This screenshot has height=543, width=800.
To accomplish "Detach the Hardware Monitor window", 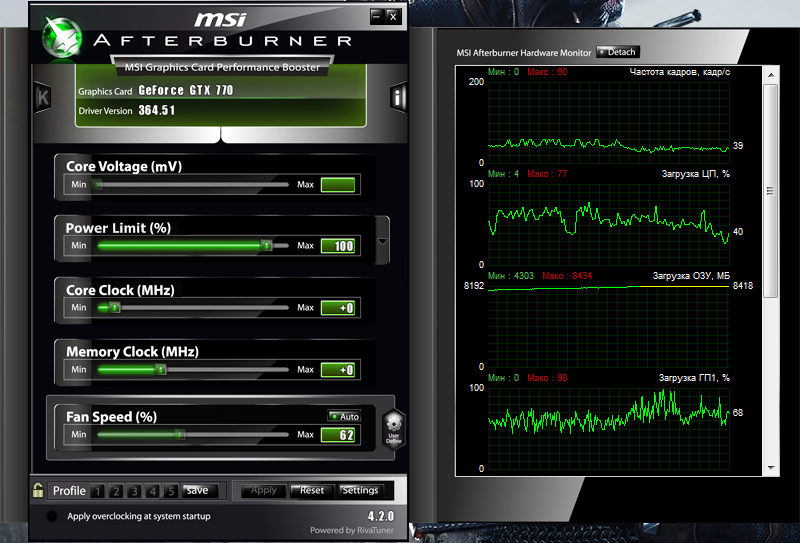I will [617, 52].
